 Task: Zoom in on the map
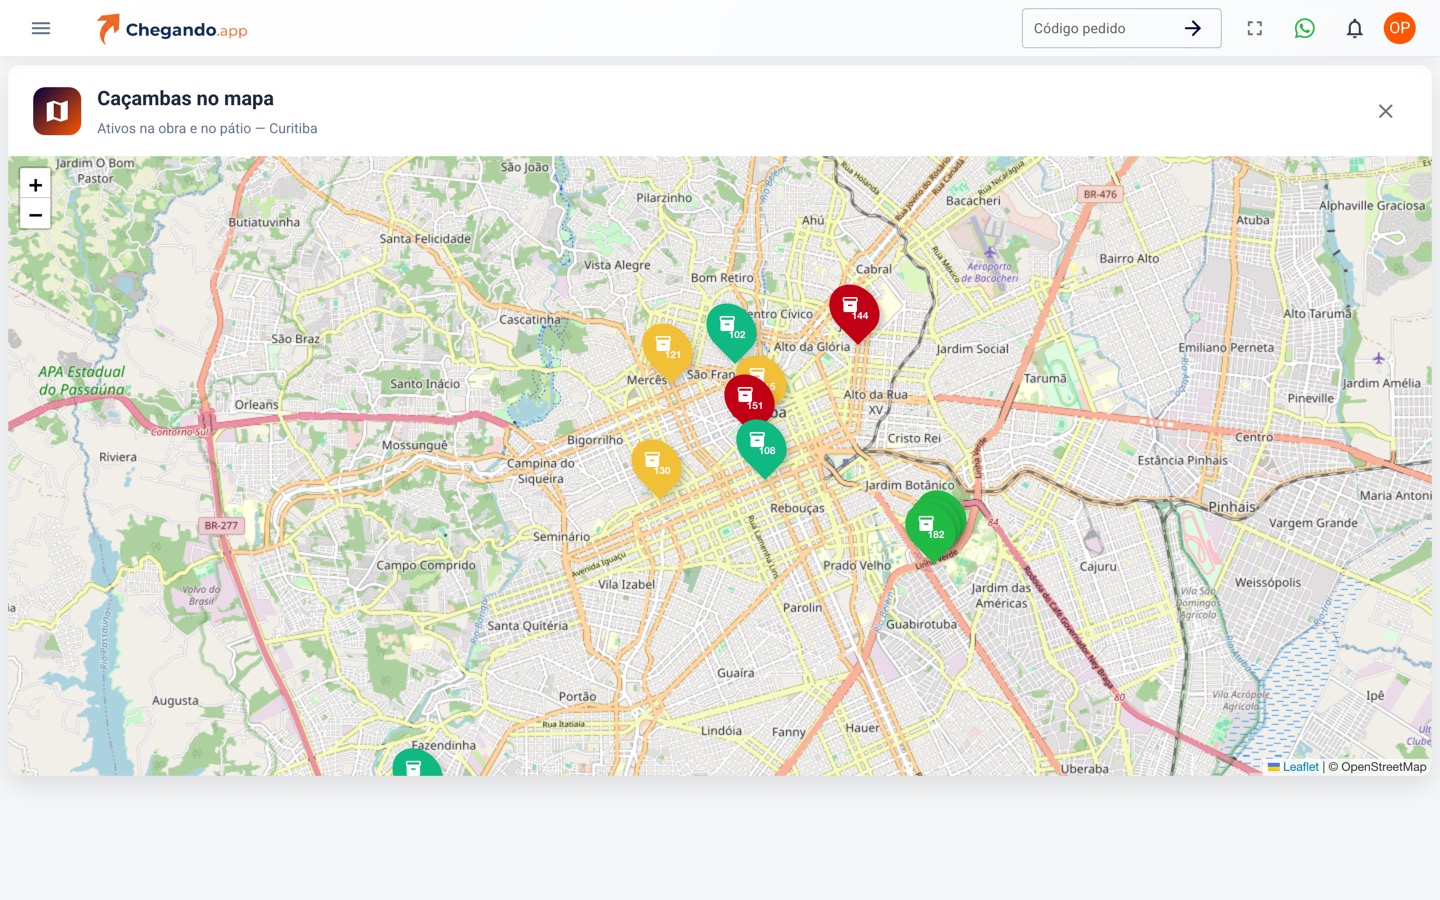[35, 184]
